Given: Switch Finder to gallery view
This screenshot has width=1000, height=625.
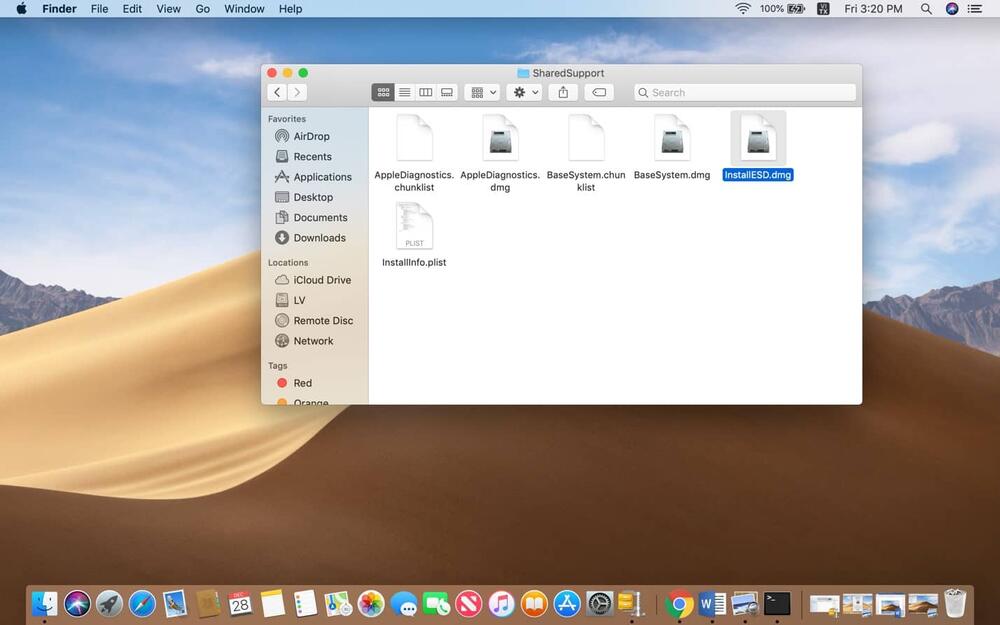Looking at the screenshot, I should [447, 92].
